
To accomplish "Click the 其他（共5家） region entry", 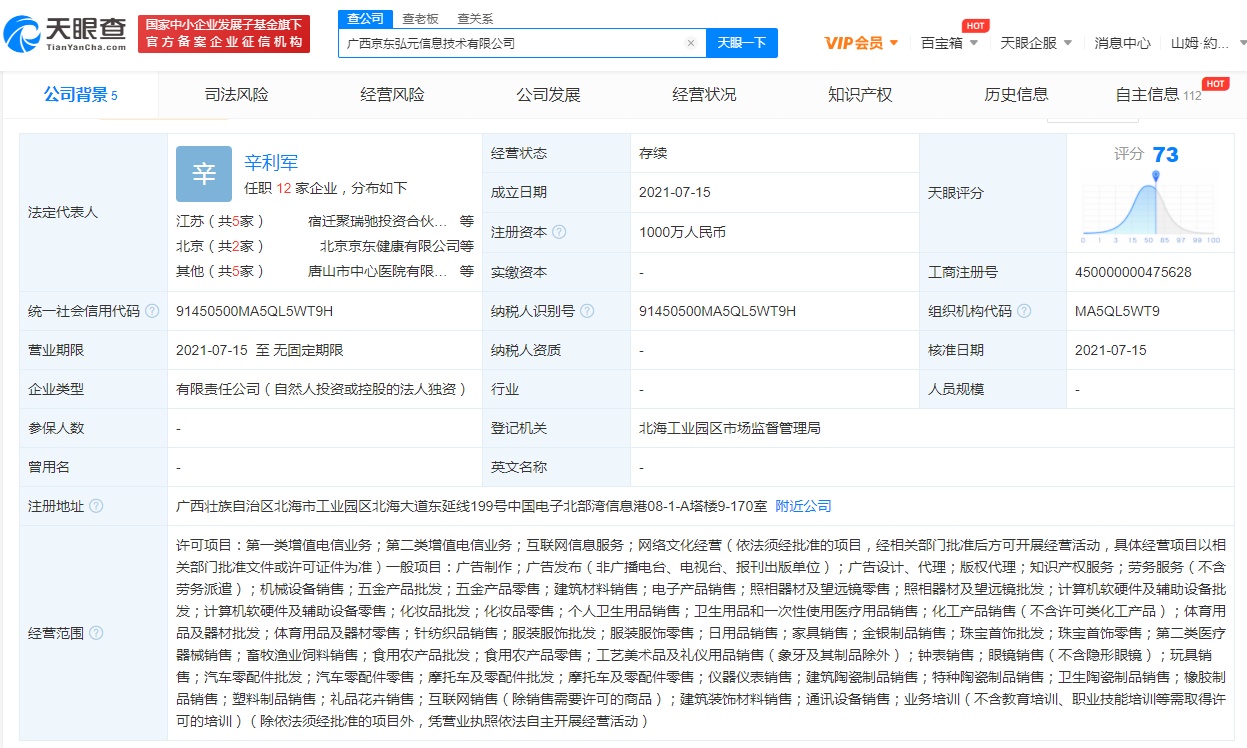I will (x=220, y=271).
